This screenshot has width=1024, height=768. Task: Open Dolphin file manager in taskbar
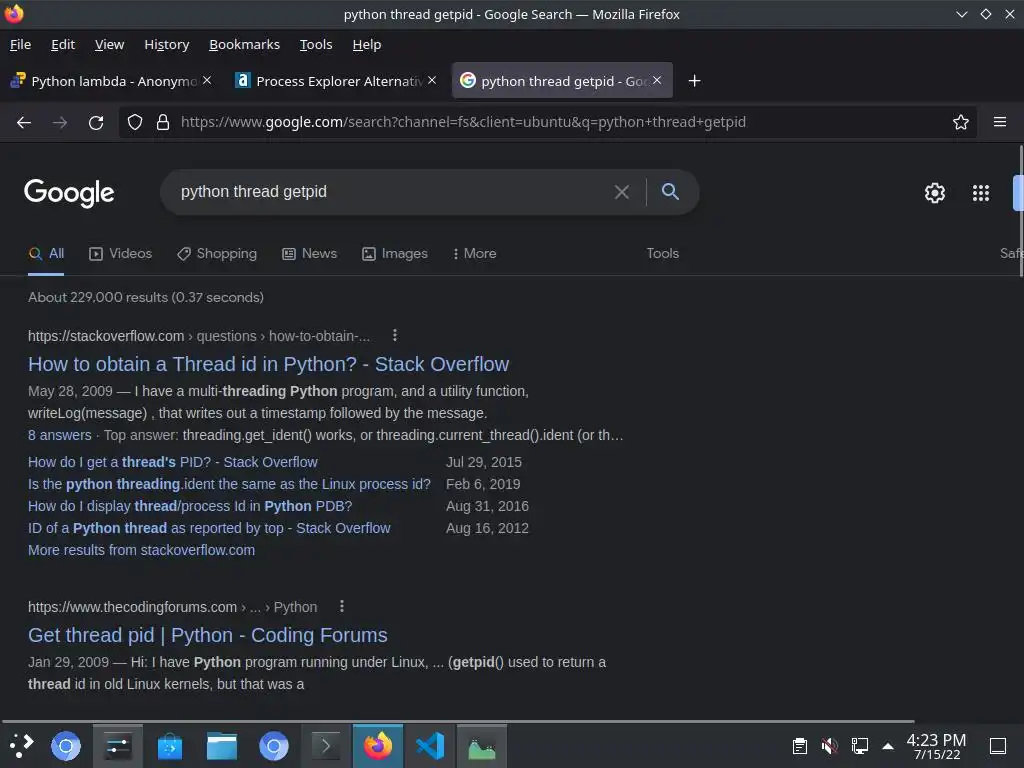(x=222, y=746)
